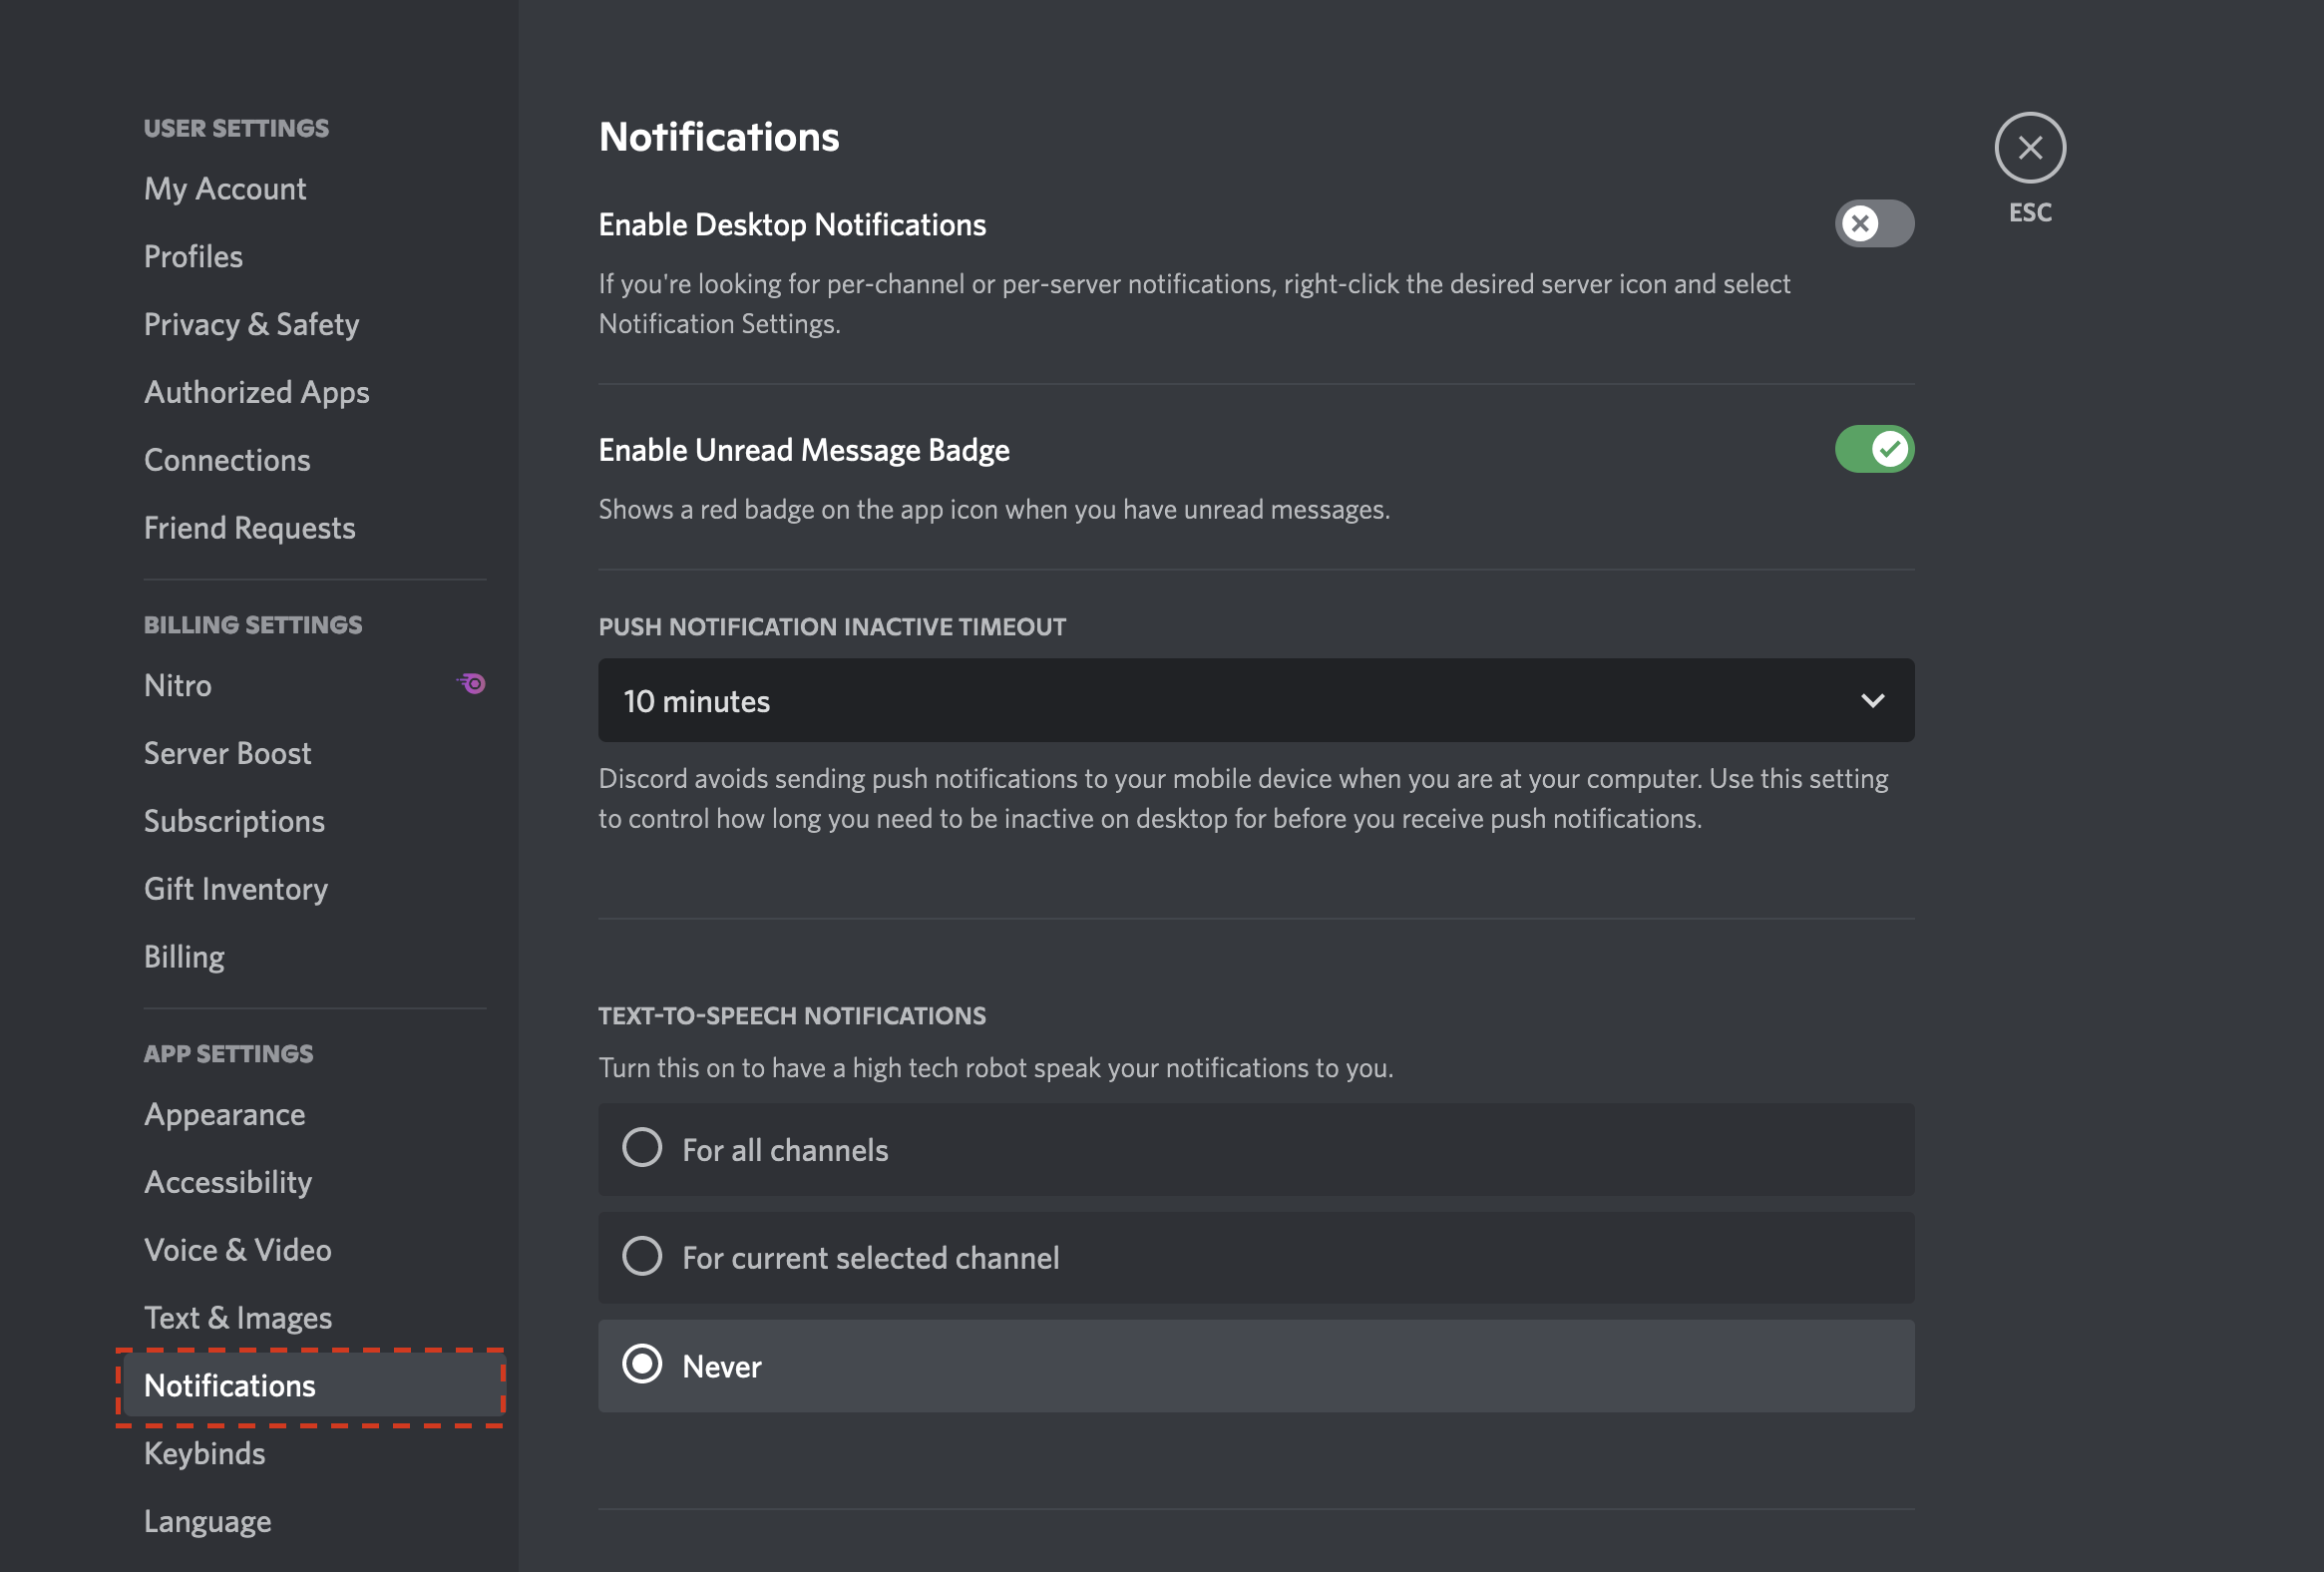
Task: Select For current selected channel TTS
Action: click(640, 1256)
